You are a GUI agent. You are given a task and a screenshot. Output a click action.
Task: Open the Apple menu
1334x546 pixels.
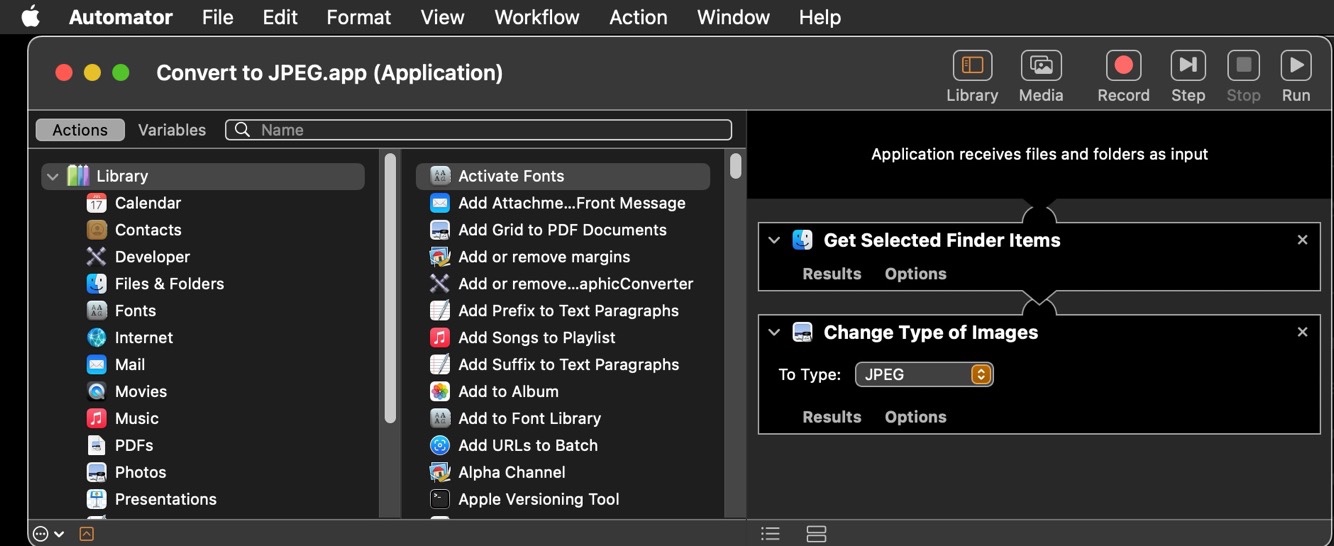30,17
